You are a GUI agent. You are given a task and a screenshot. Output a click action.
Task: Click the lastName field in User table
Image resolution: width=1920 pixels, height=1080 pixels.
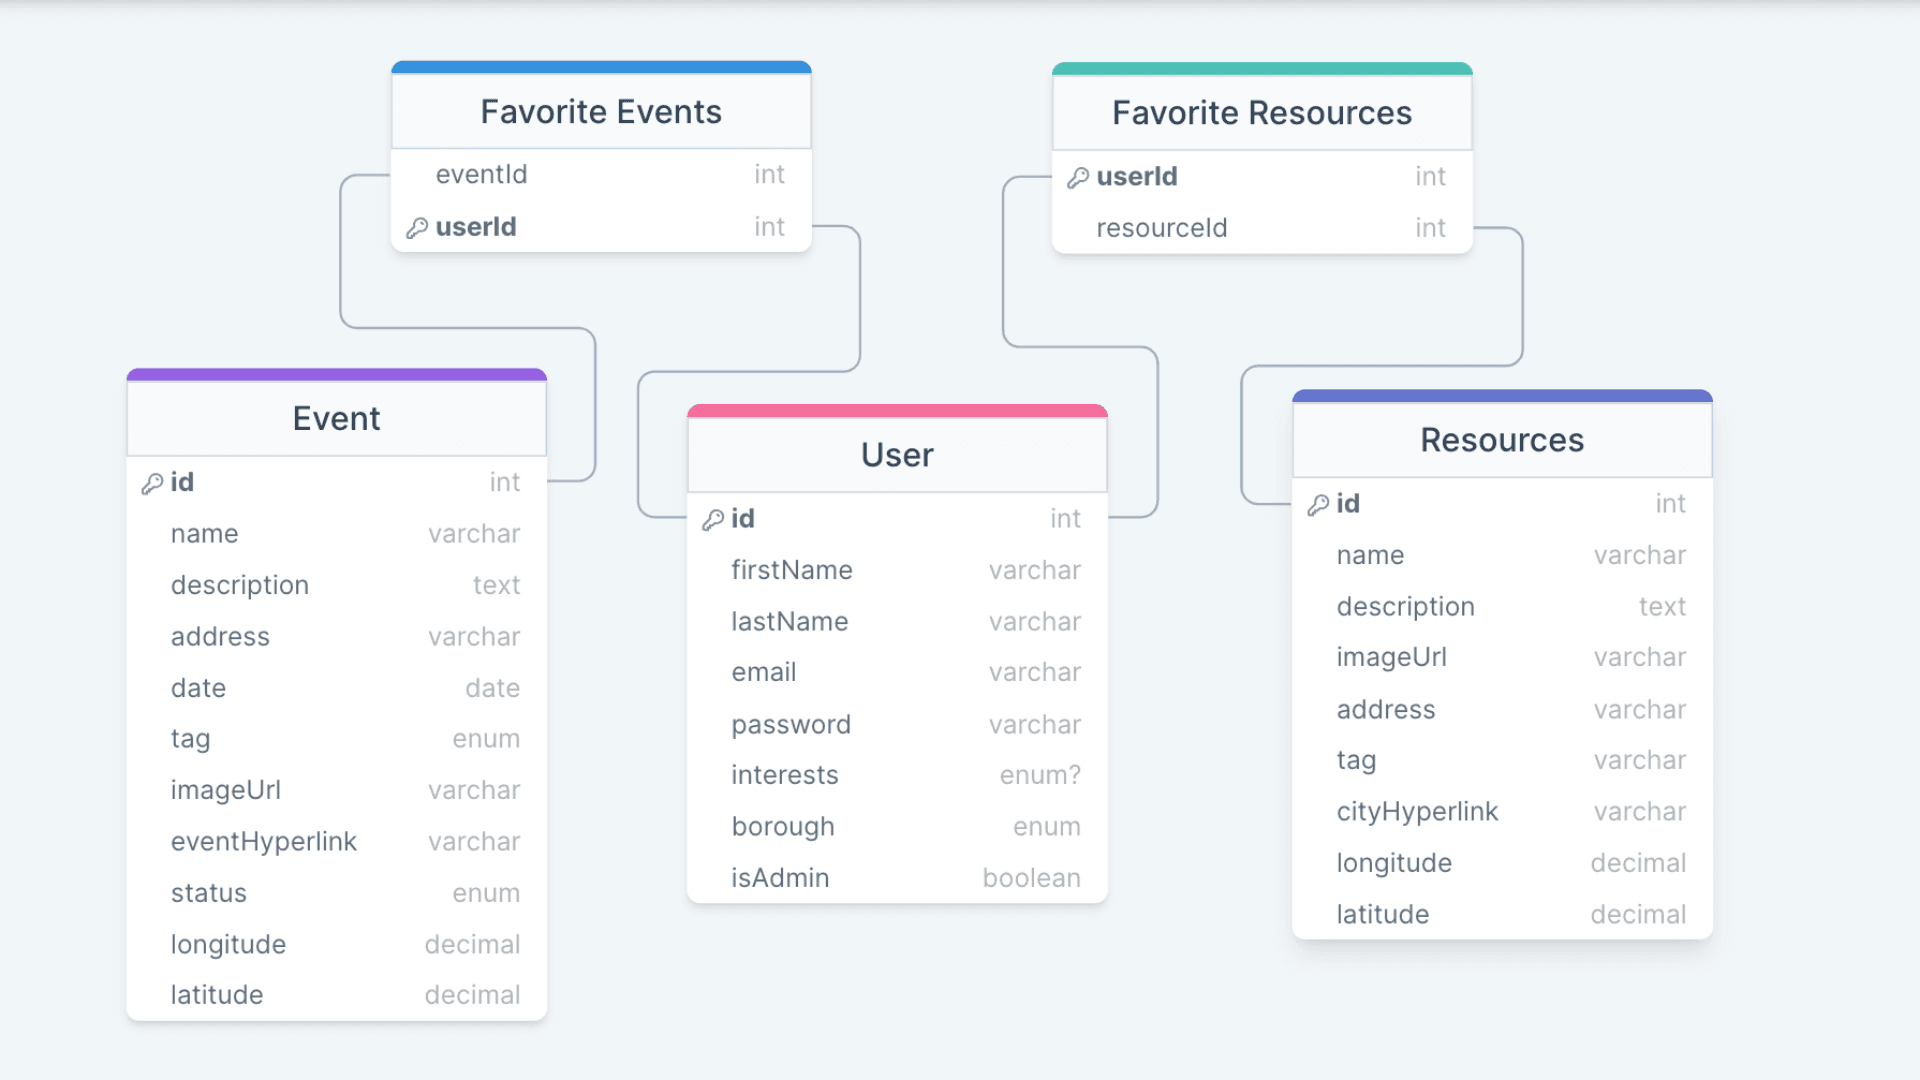(x=897, y=622)
